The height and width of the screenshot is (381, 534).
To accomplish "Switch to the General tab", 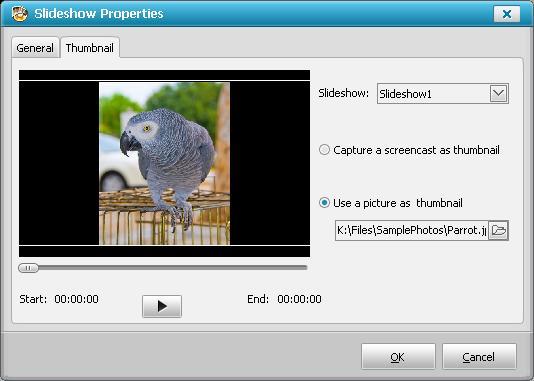I will click(35, 48).
